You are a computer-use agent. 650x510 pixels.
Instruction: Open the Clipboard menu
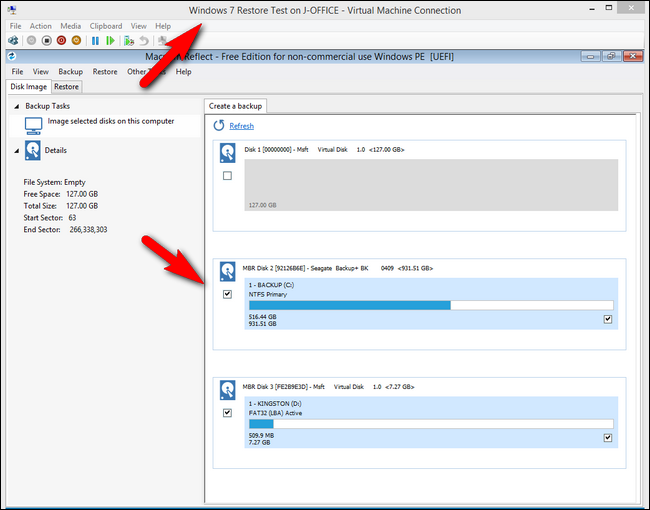tap(106, 26)
